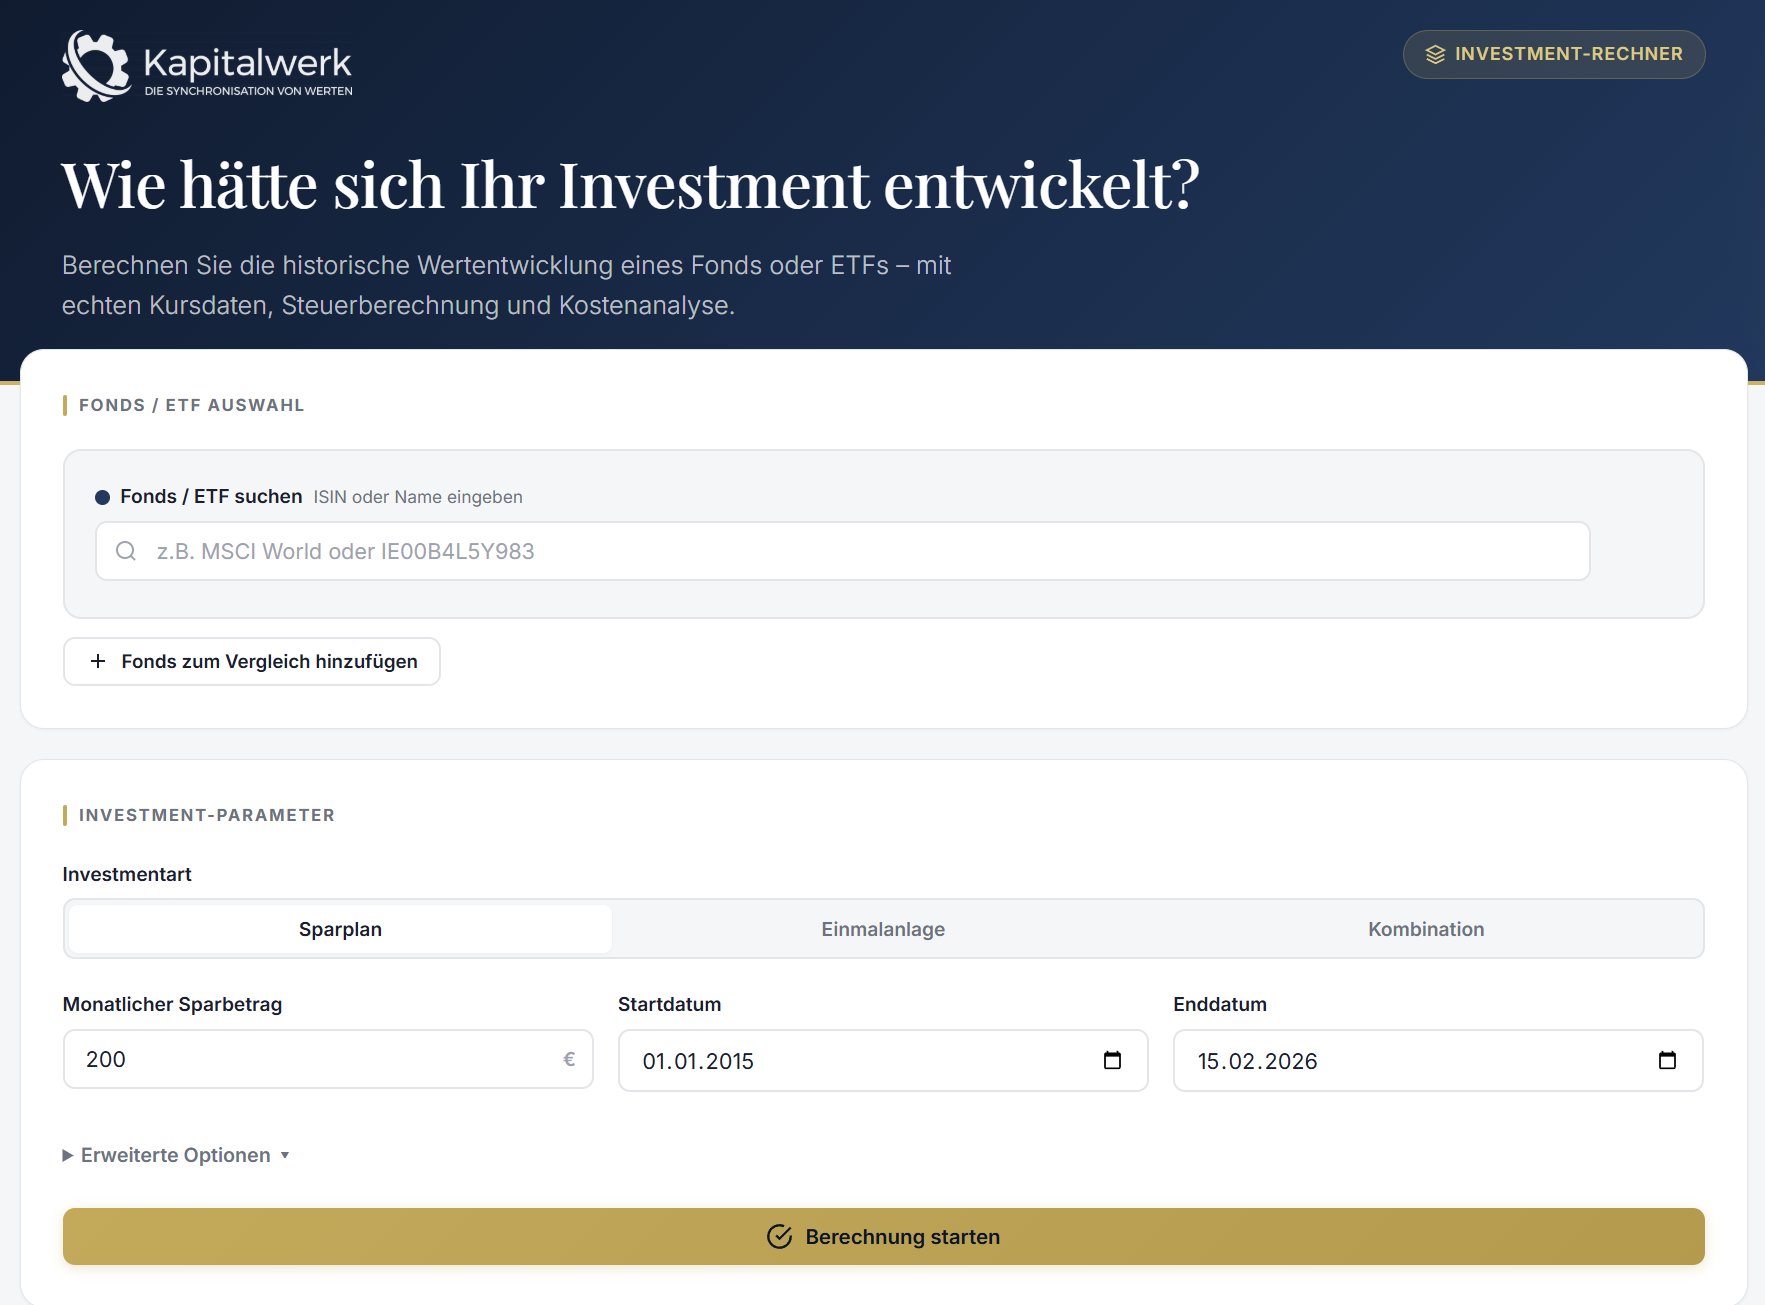Expand the Erweiterte Optionen section
The image size is (1765, 1305).
coord(176,1155)
